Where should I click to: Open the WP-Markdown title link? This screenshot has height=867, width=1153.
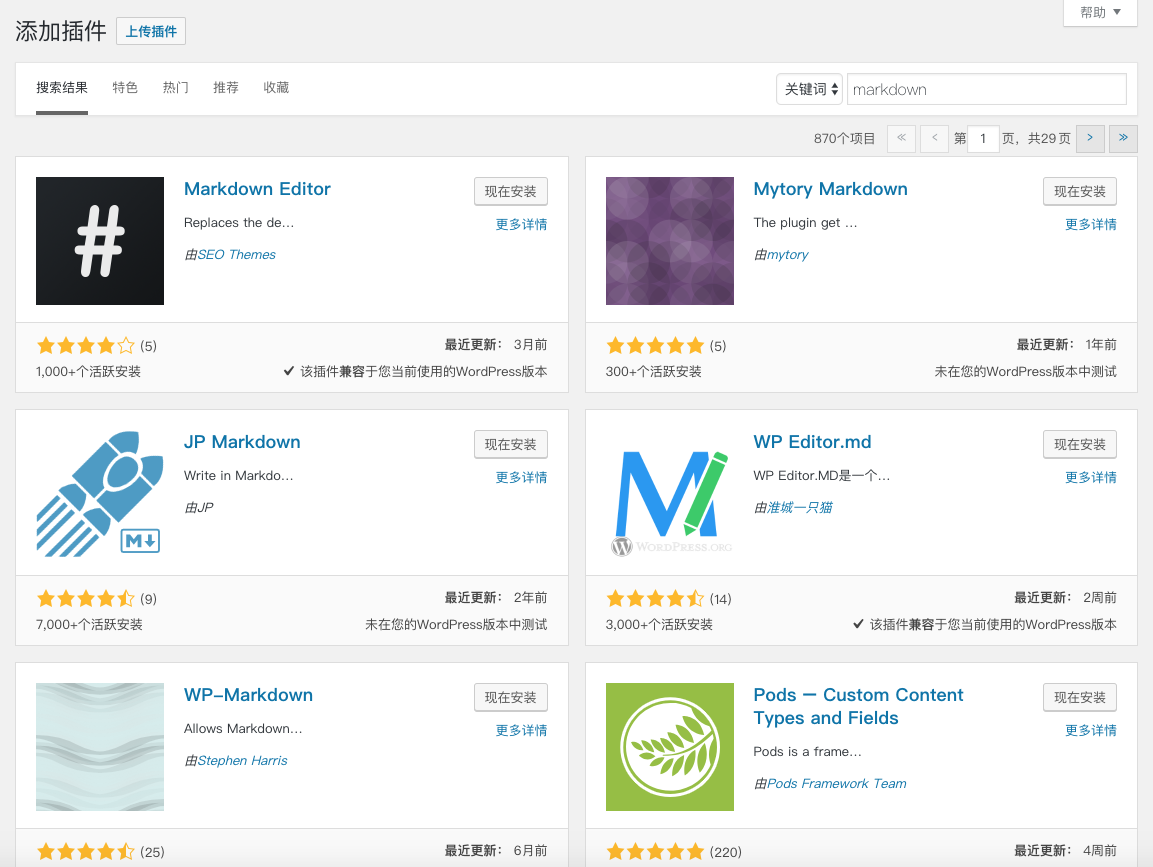pos(249,695)
